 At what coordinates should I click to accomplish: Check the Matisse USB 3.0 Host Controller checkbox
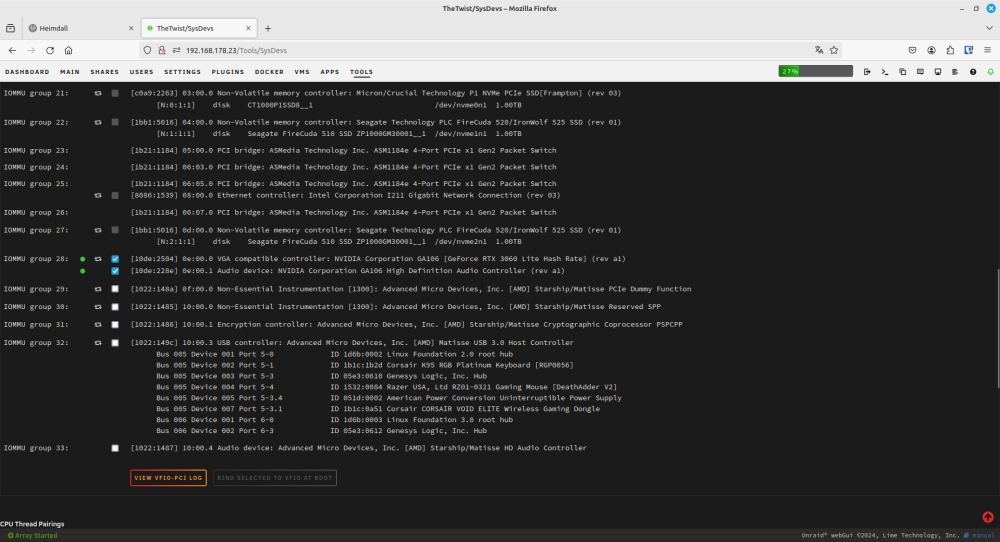click(115, 342)
